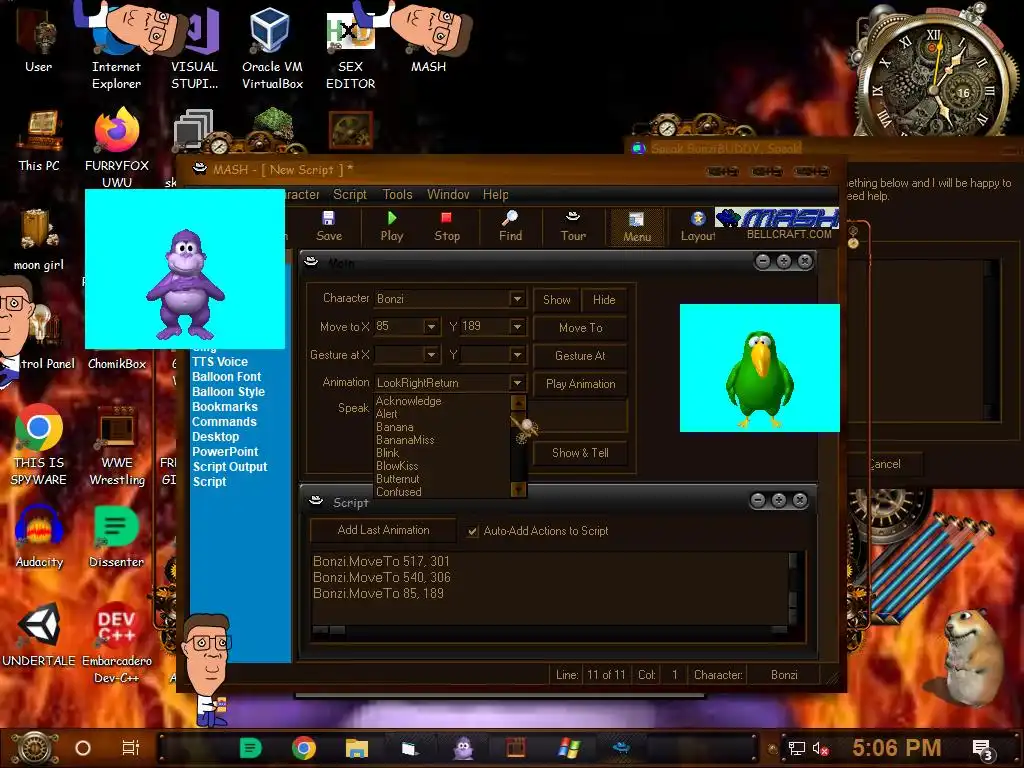Image resolution: width=1024 pixels, height=768 pixels.
Task: Expand the Gesture at X dropdown
Action: coord(431,355)
